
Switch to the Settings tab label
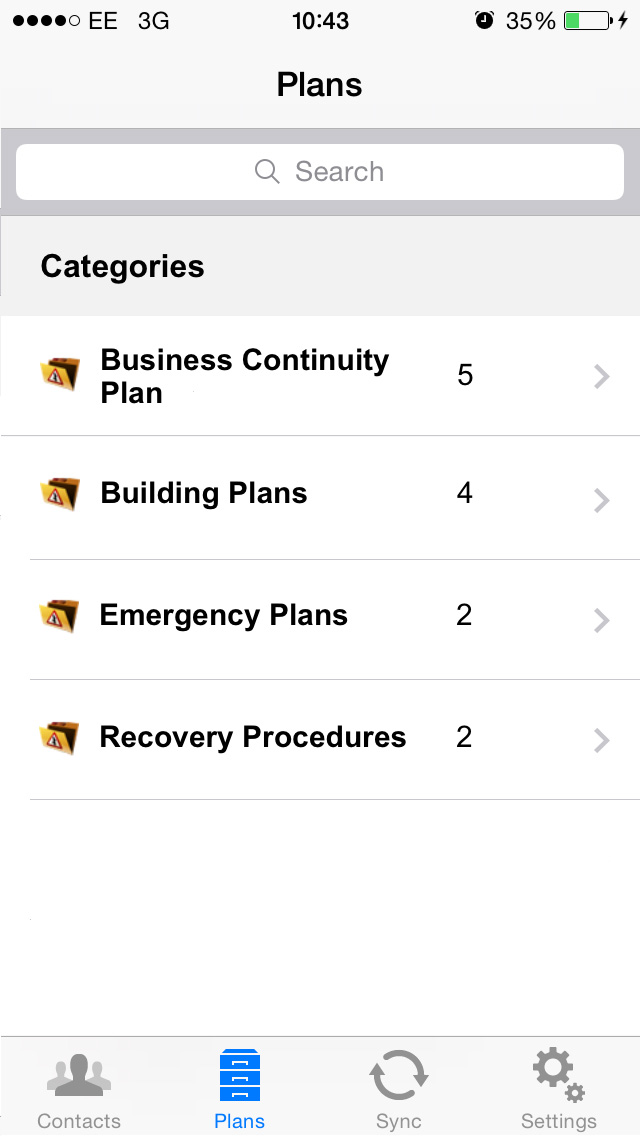559,1121
